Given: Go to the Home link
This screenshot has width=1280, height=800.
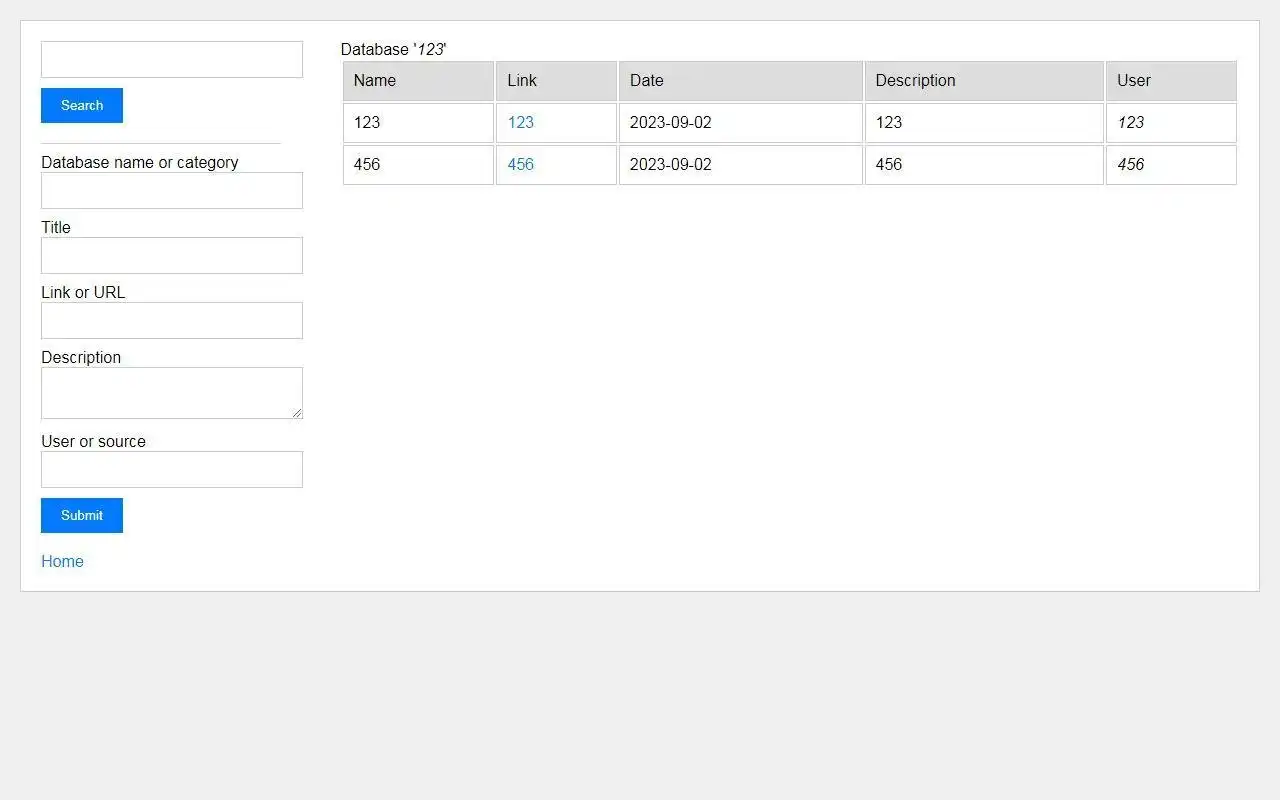Looking at the screenshot, I should (62, 561).
